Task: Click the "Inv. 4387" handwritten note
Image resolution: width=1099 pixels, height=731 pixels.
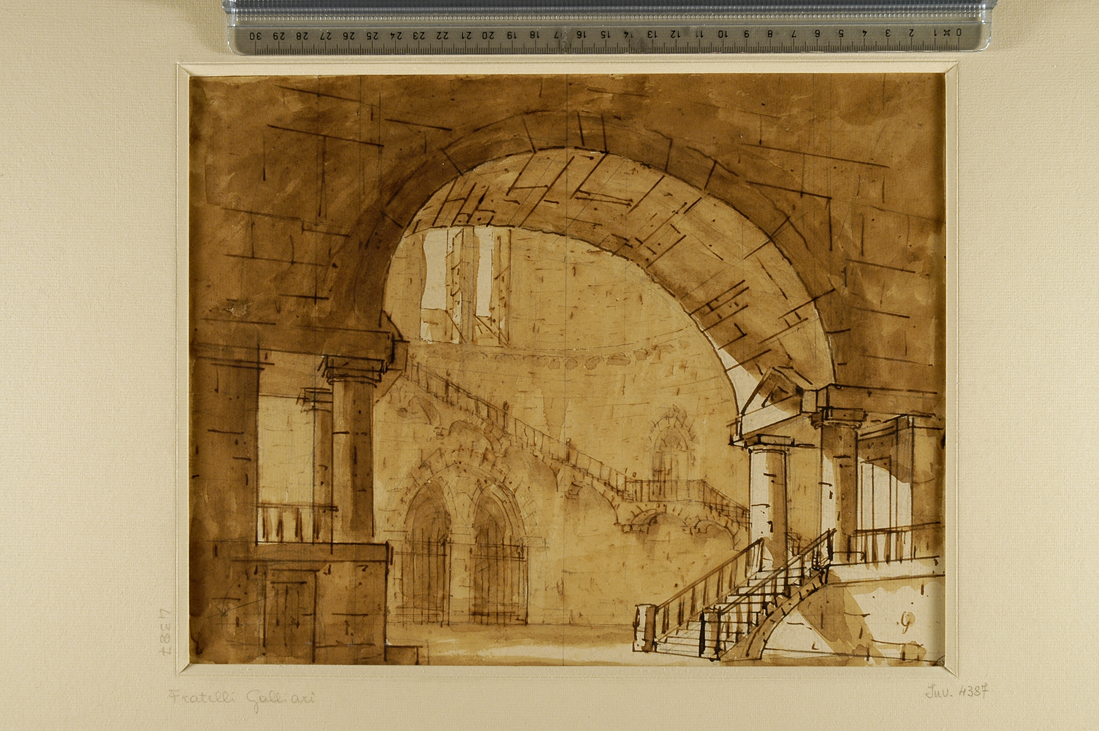Action: (957, 692)
